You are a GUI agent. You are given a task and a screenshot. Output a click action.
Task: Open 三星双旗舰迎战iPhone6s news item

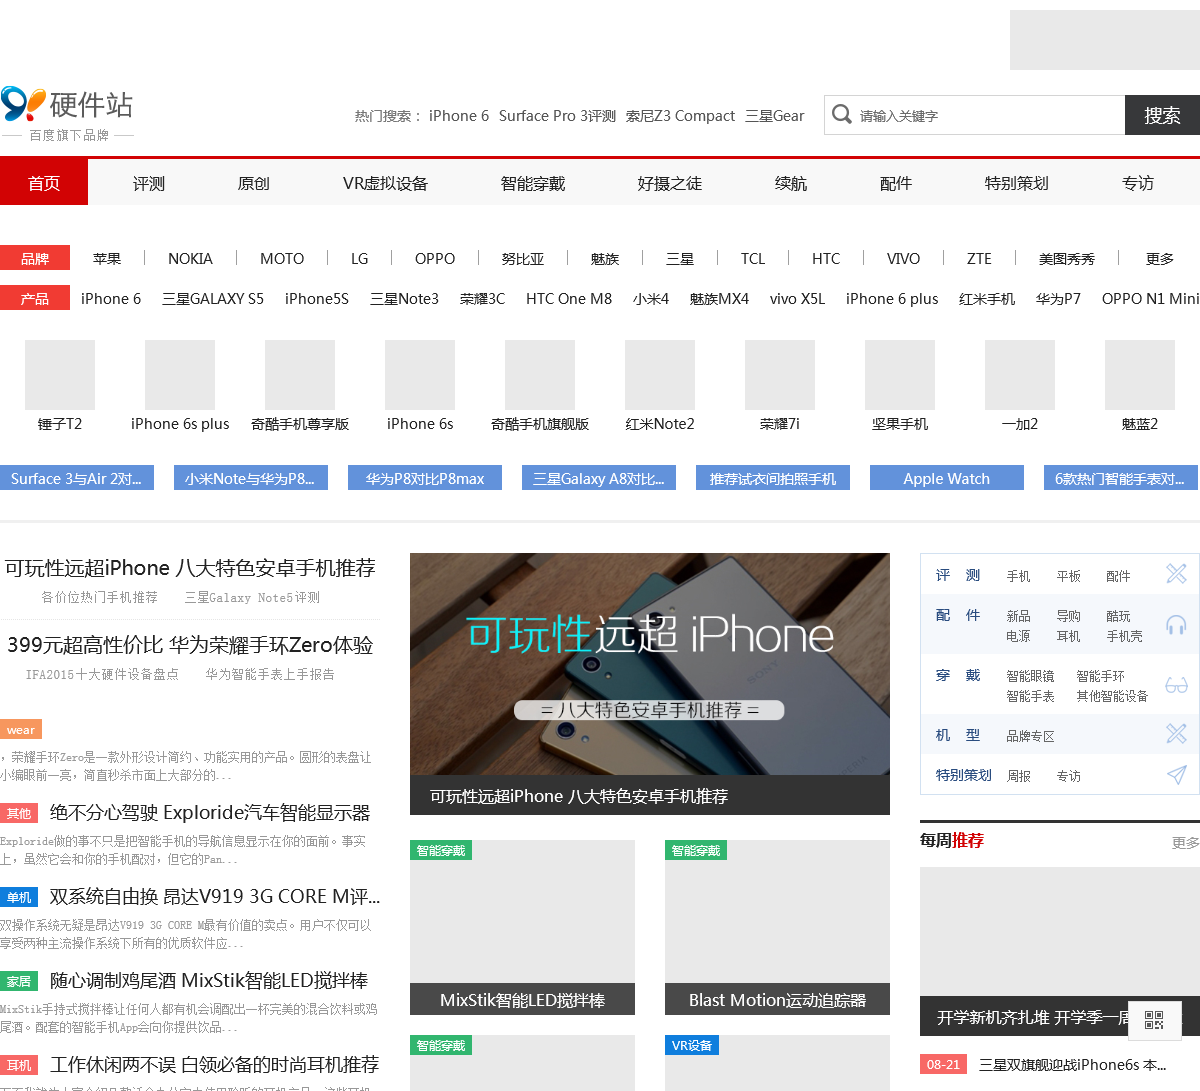pyautogui.click(x=1072, y=1064)
